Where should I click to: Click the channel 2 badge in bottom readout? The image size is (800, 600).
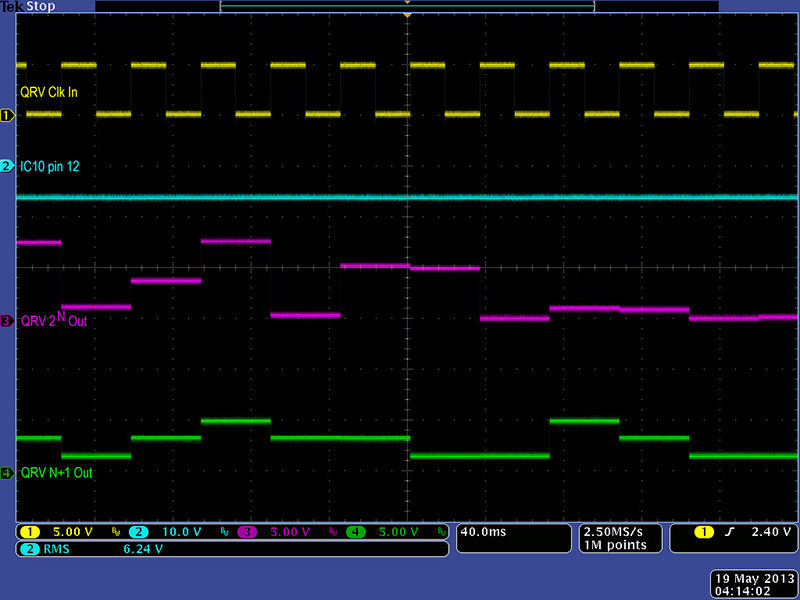(138, 532)
